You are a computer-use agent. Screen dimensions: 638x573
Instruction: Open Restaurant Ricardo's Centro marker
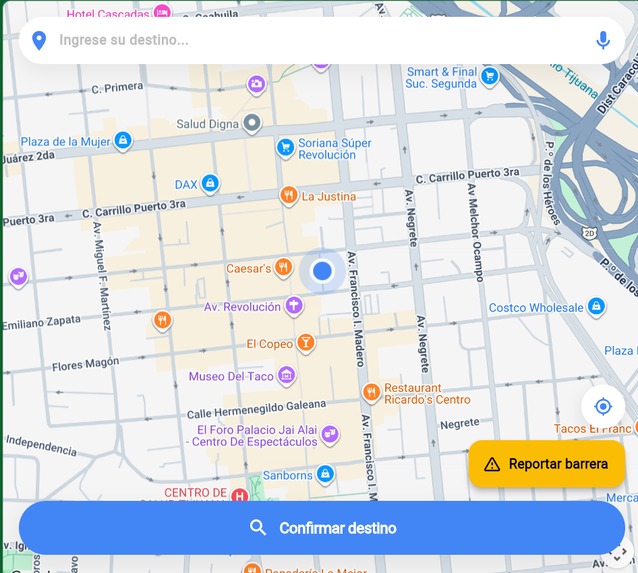(x=371, y=393)
